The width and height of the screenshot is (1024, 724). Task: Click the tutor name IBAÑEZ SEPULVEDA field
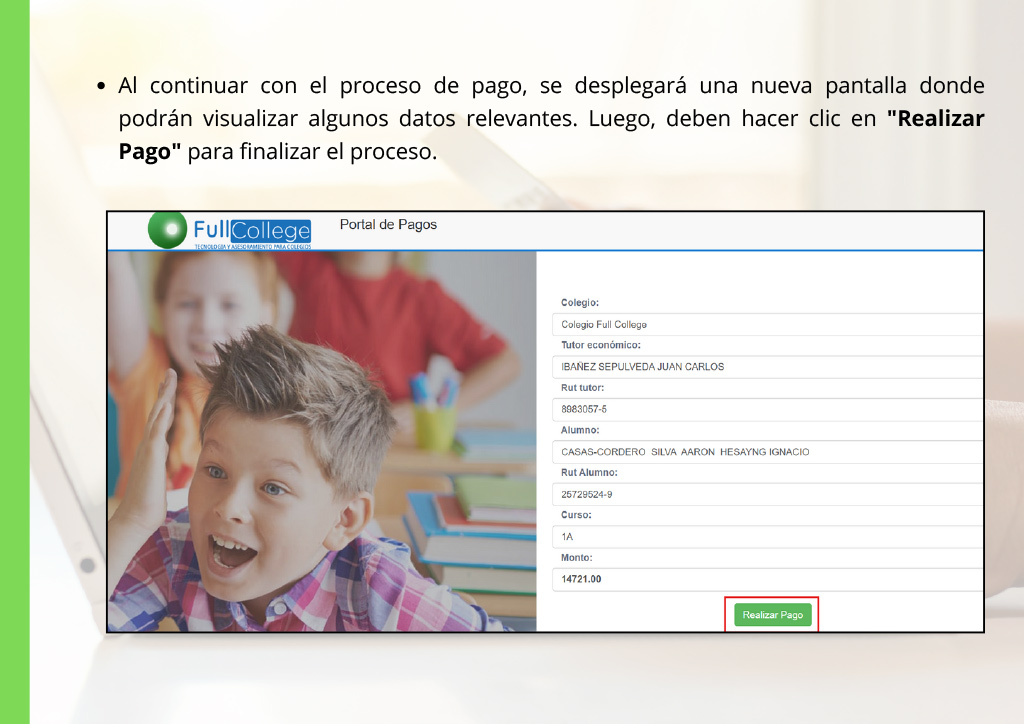(x=767, y=367)
